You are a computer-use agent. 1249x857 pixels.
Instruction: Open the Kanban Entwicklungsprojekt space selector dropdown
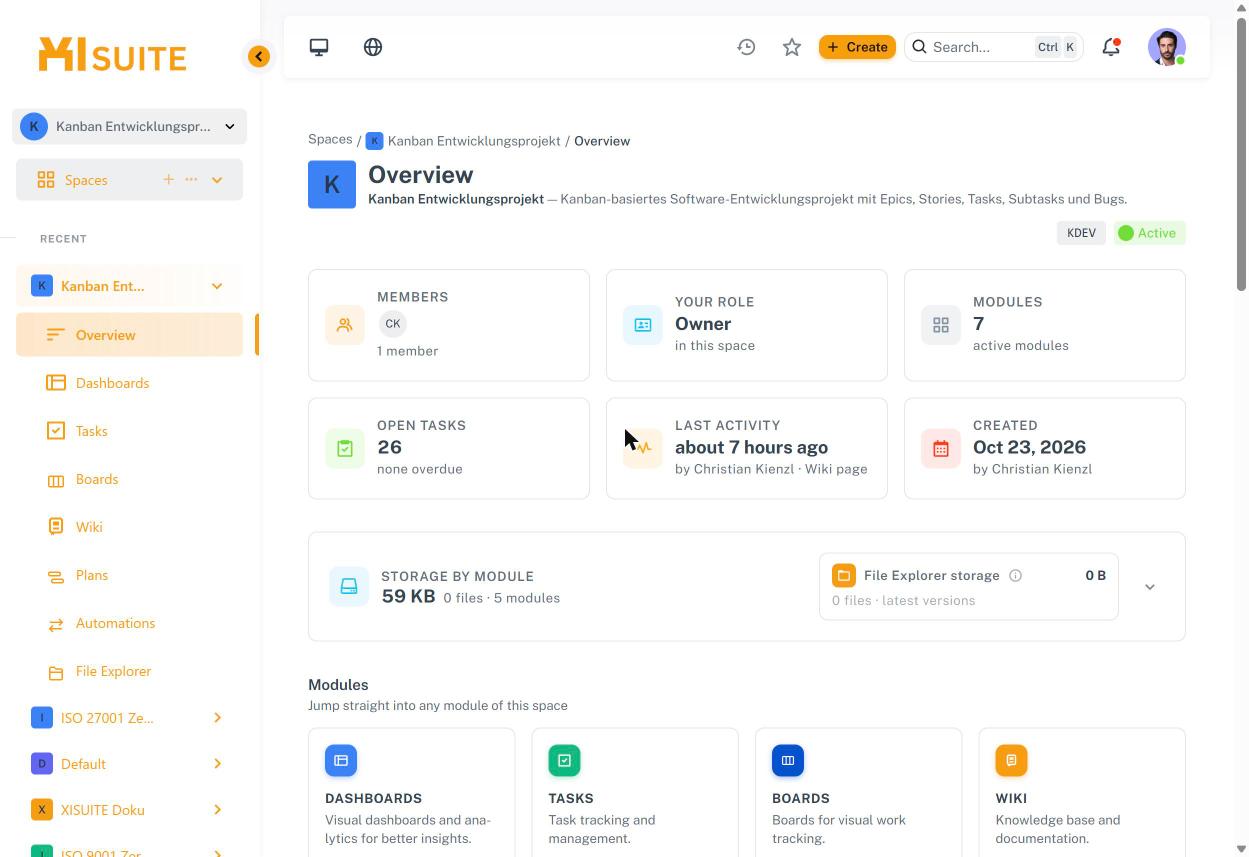point(129,127)
